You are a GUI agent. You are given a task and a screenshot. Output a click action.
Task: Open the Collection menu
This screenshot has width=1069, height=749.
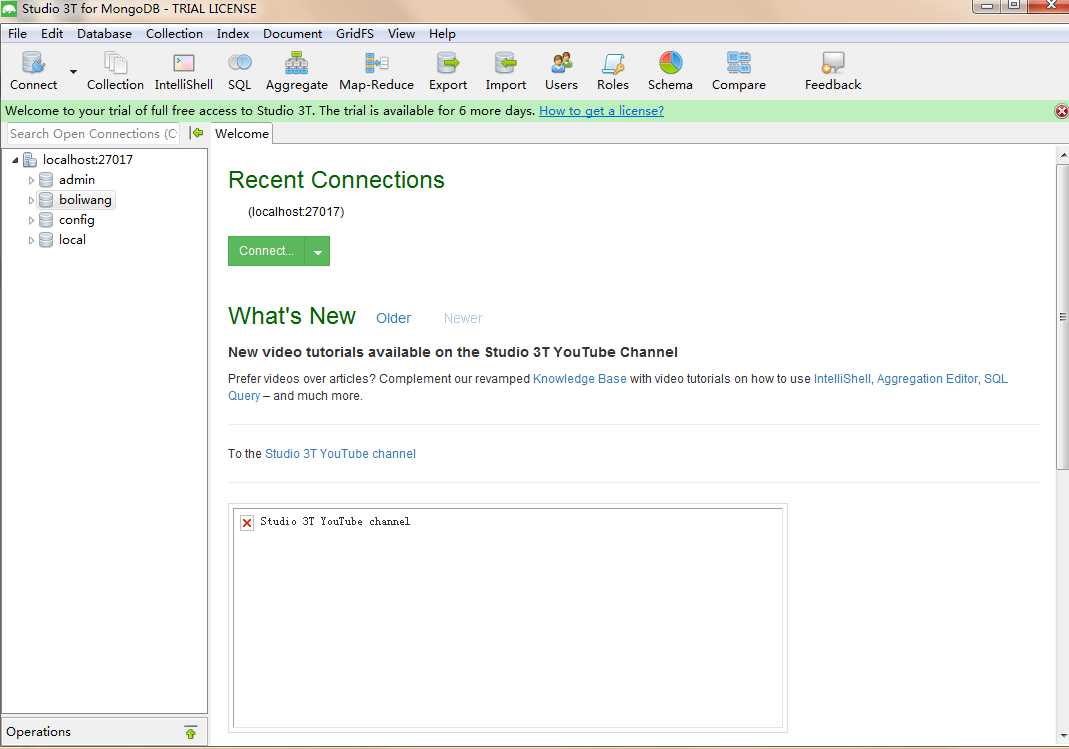(x=175, y=33)
